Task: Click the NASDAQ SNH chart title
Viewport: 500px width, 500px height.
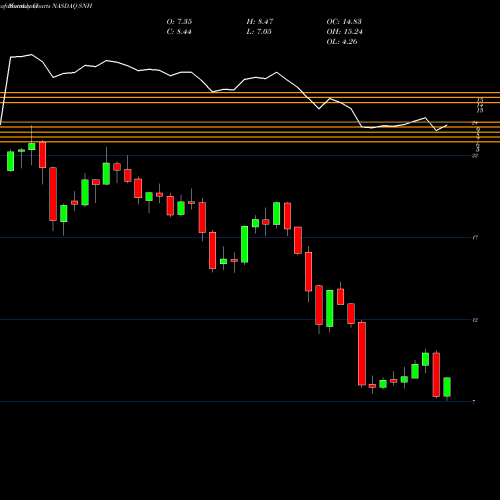Action: point(46,6)
